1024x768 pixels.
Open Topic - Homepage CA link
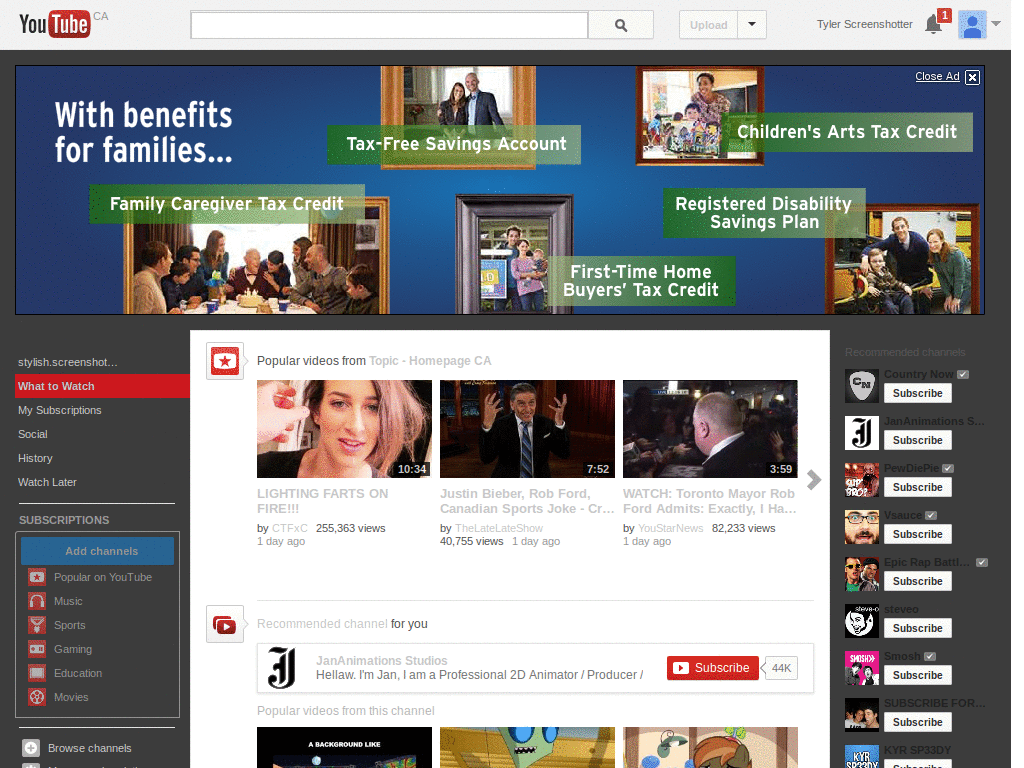pos(430,360)
